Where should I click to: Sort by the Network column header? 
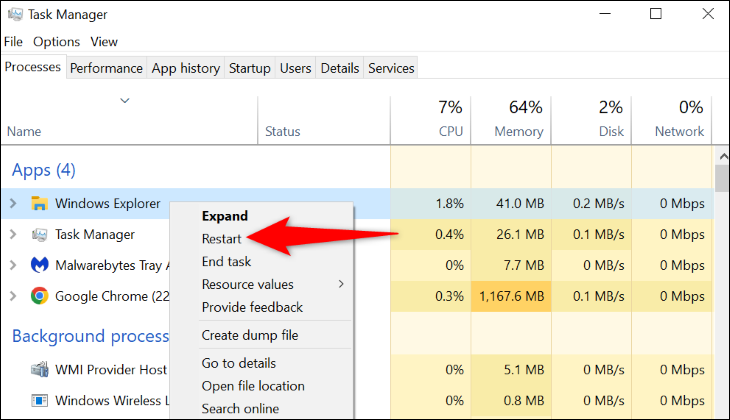point(672,120)
